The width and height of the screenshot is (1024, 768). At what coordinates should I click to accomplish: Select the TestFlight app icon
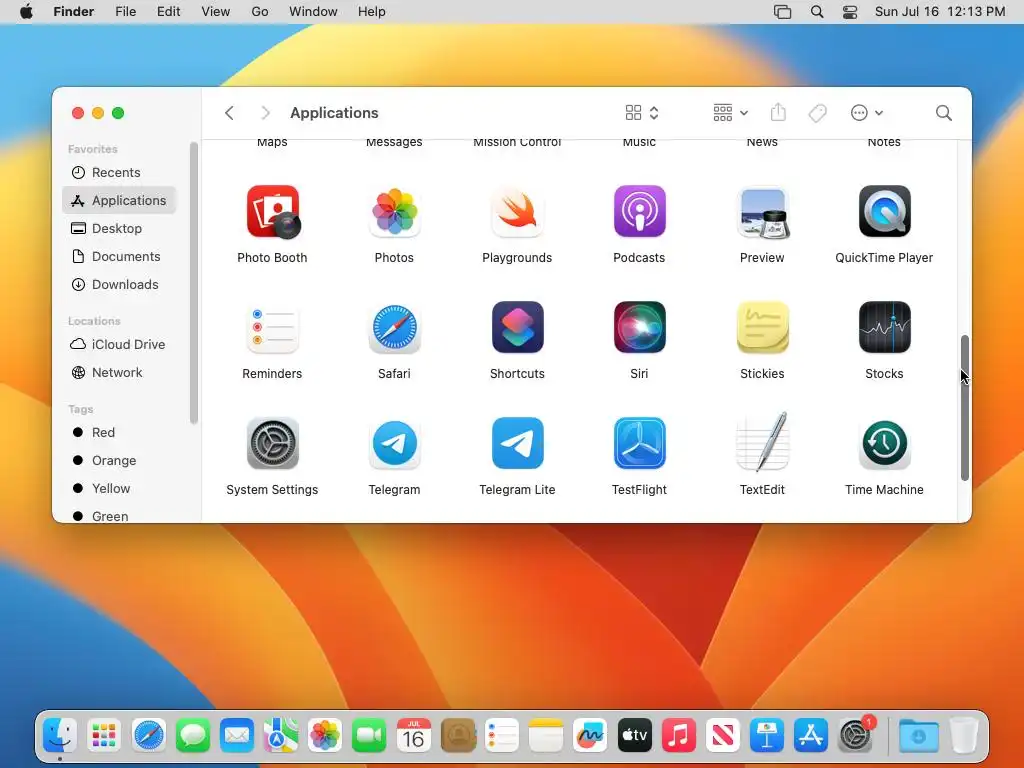639,444
